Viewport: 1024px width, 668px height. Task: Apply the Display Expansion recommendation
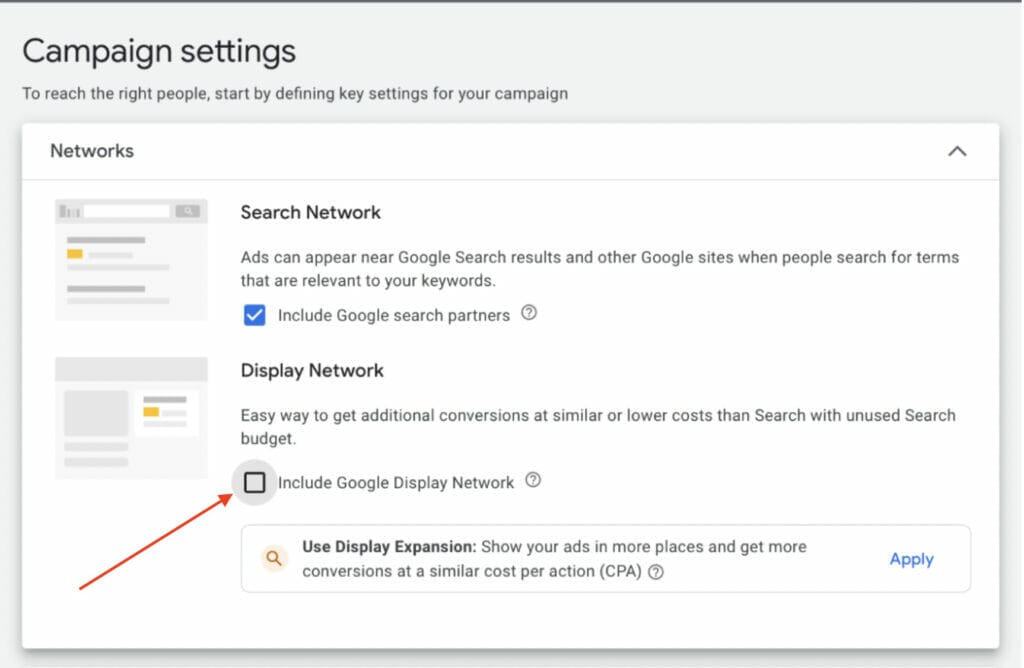(911, 559)
